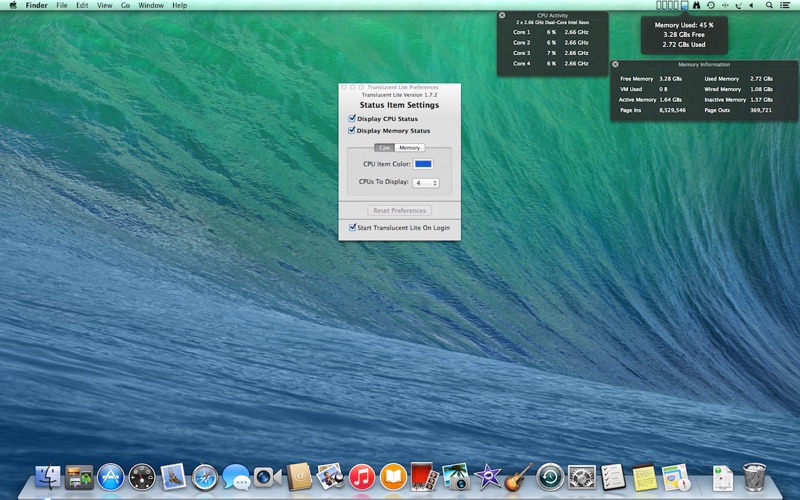Viewport: 800px width, 500px height.
Task: Open the Go menu
Action: pyautogui.click(x=126, y=5)
